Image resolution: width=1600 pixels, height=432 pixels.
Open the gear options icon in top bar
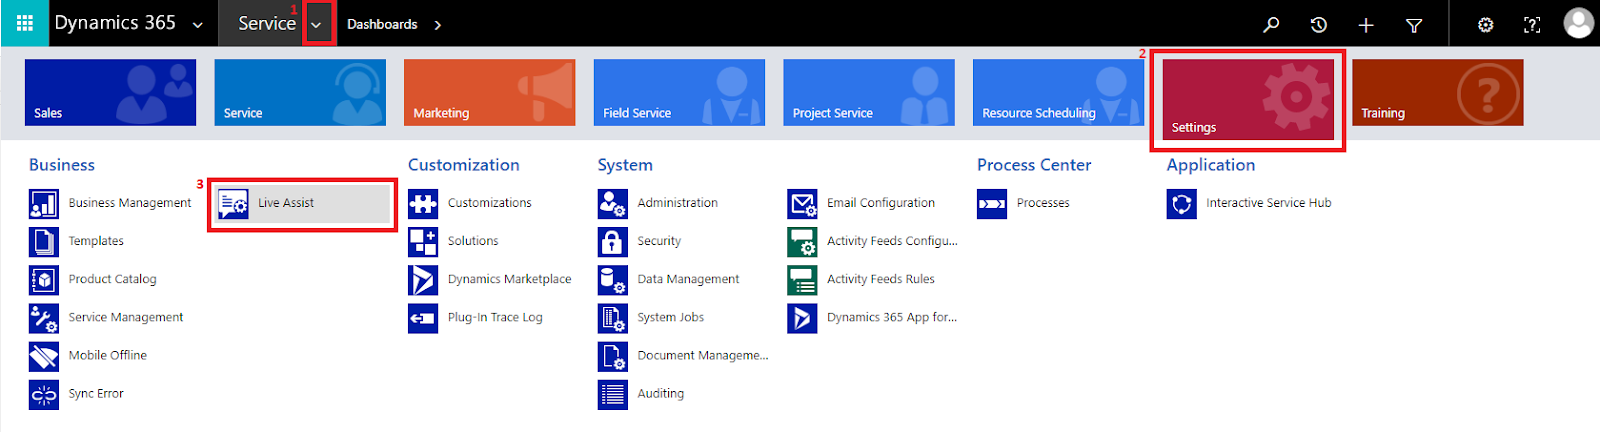[x=1486, y=24]
